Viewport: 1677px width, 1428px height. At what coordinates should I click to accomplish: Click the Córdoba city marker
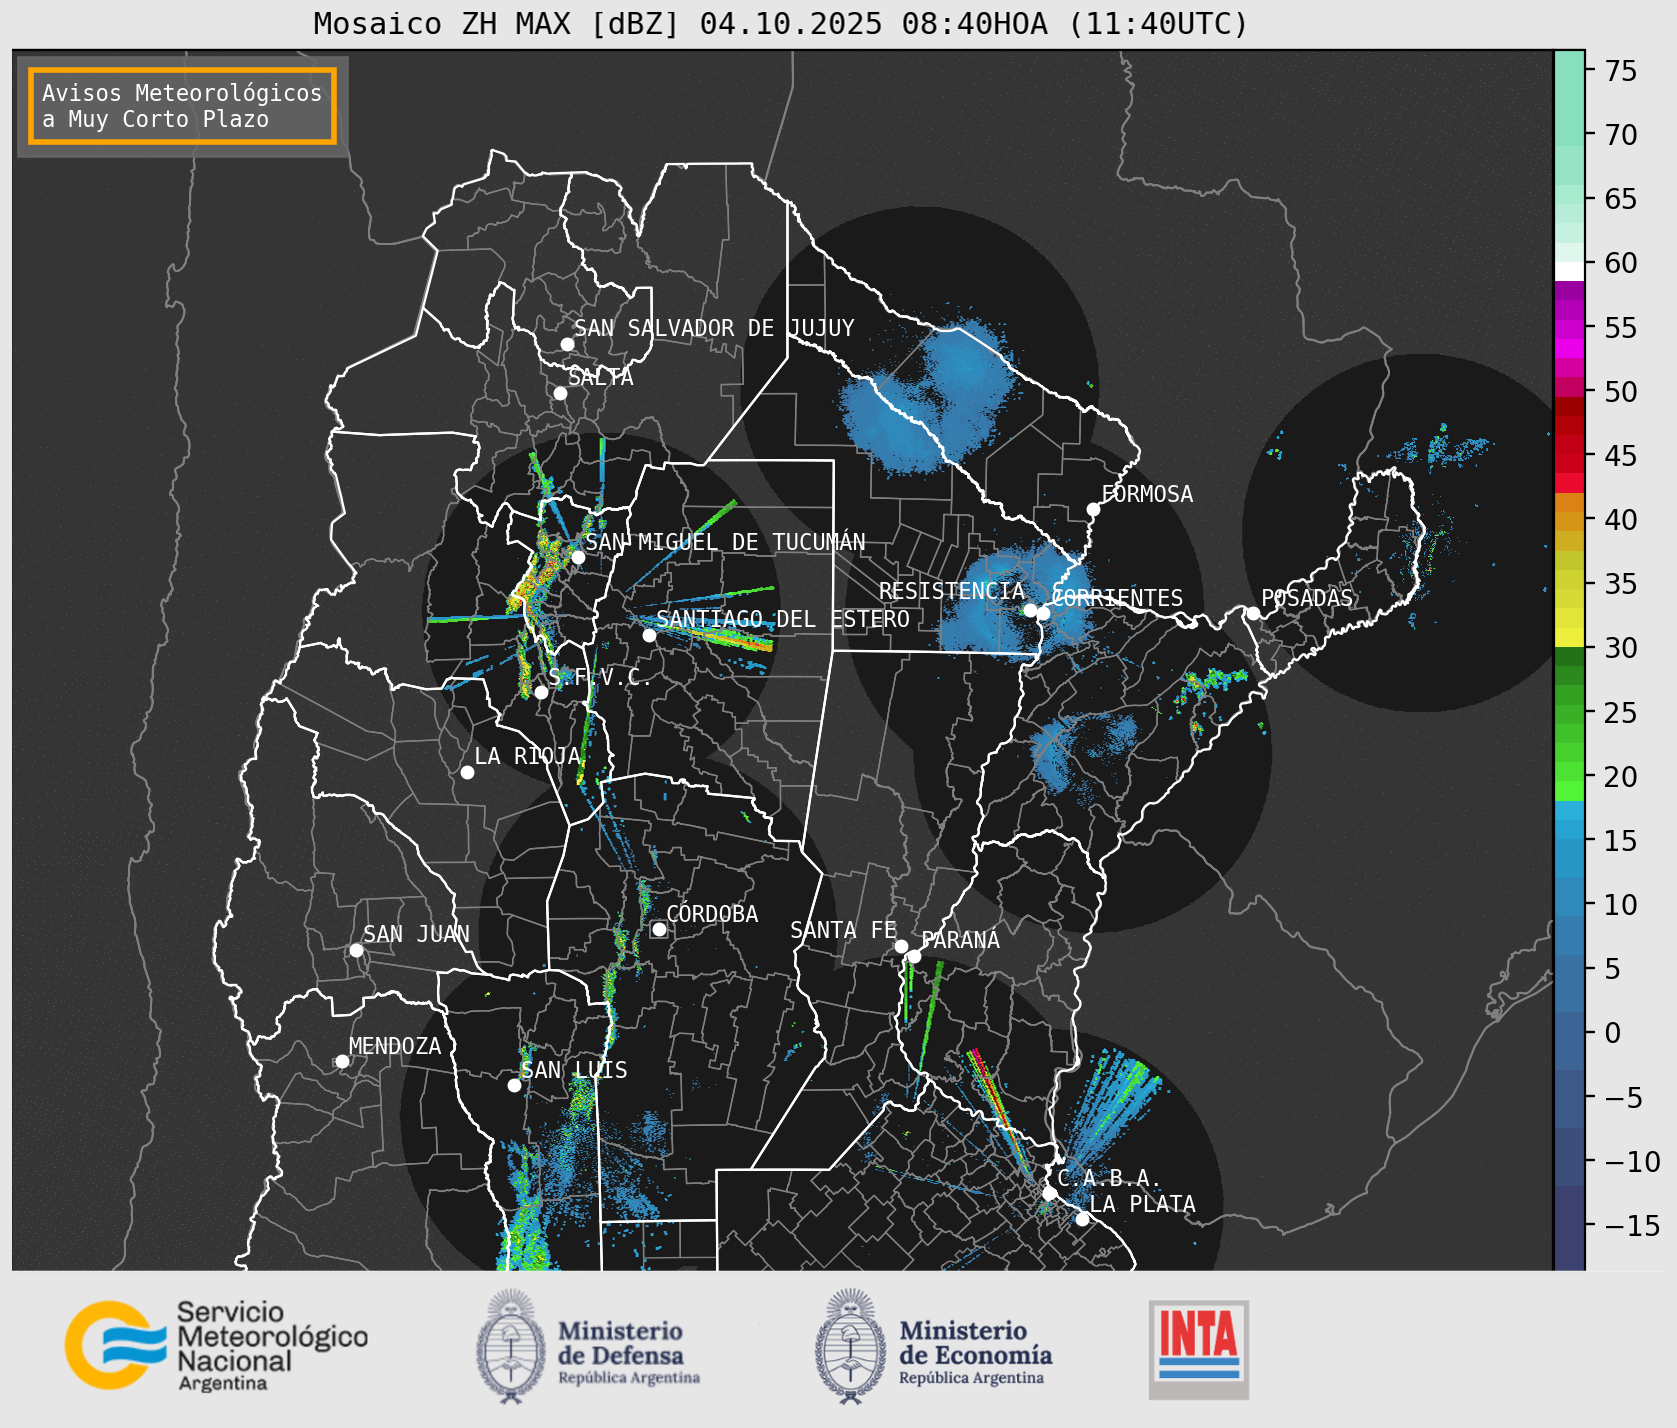click(x=659, y=929)
